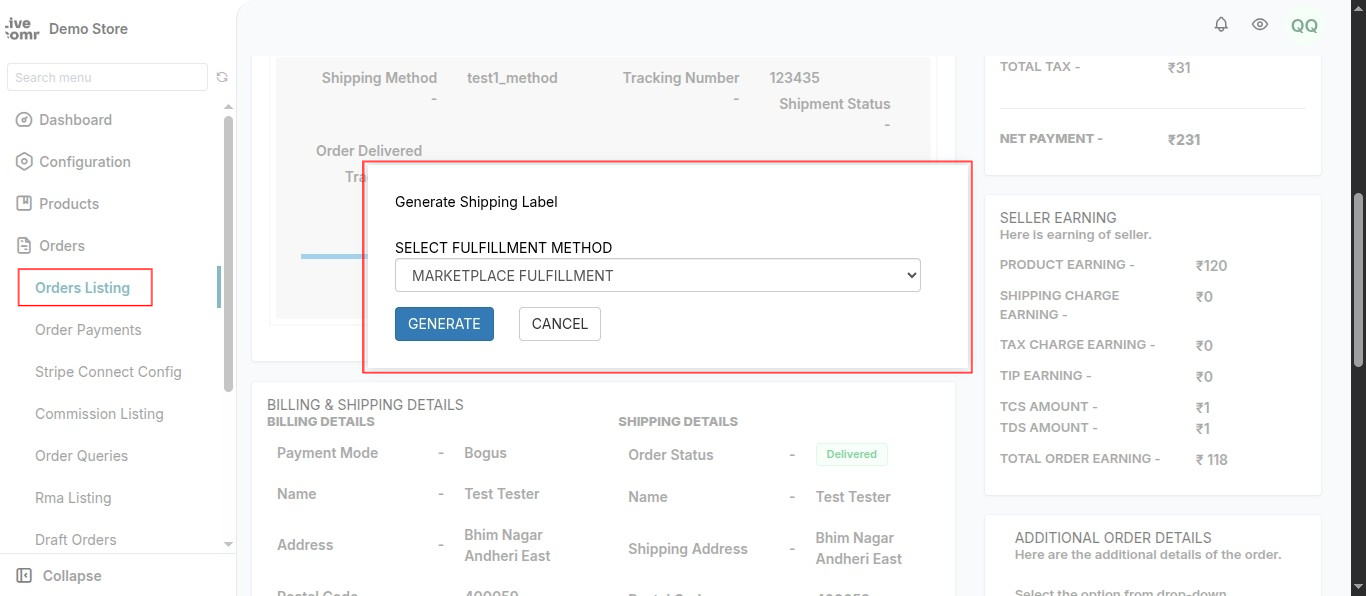1366x596 pixels.
Task: Click the SELLER EARNING heading
Action: click(x=1058, y=217)
